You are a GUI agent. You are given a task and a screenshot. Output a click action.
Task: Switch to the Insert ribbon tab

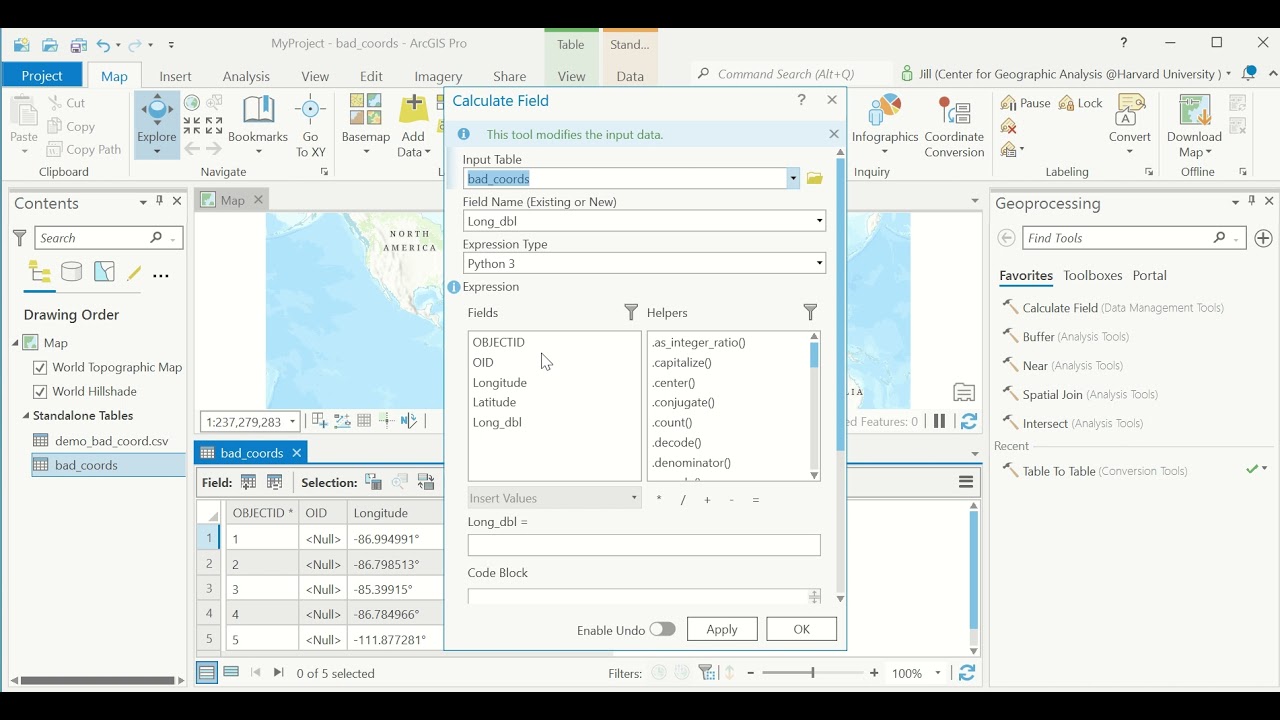175,76
